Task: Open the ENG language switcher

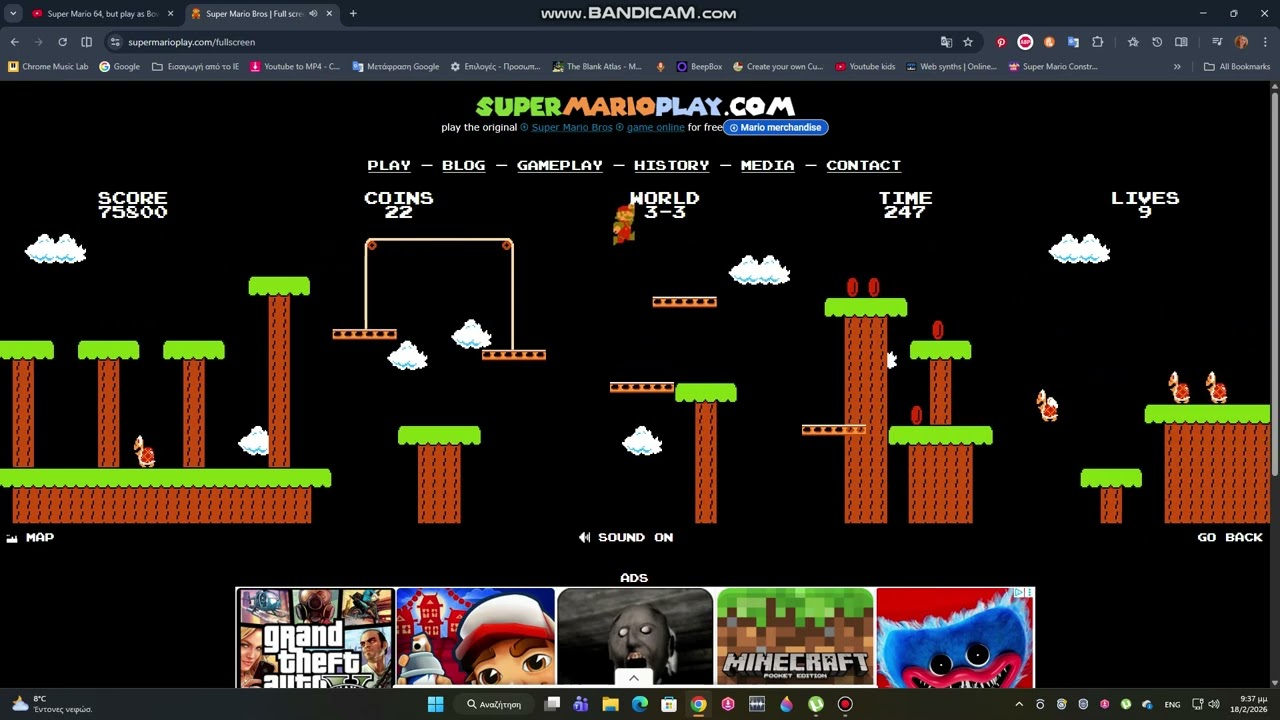Action: click(x=1172, y=704)
